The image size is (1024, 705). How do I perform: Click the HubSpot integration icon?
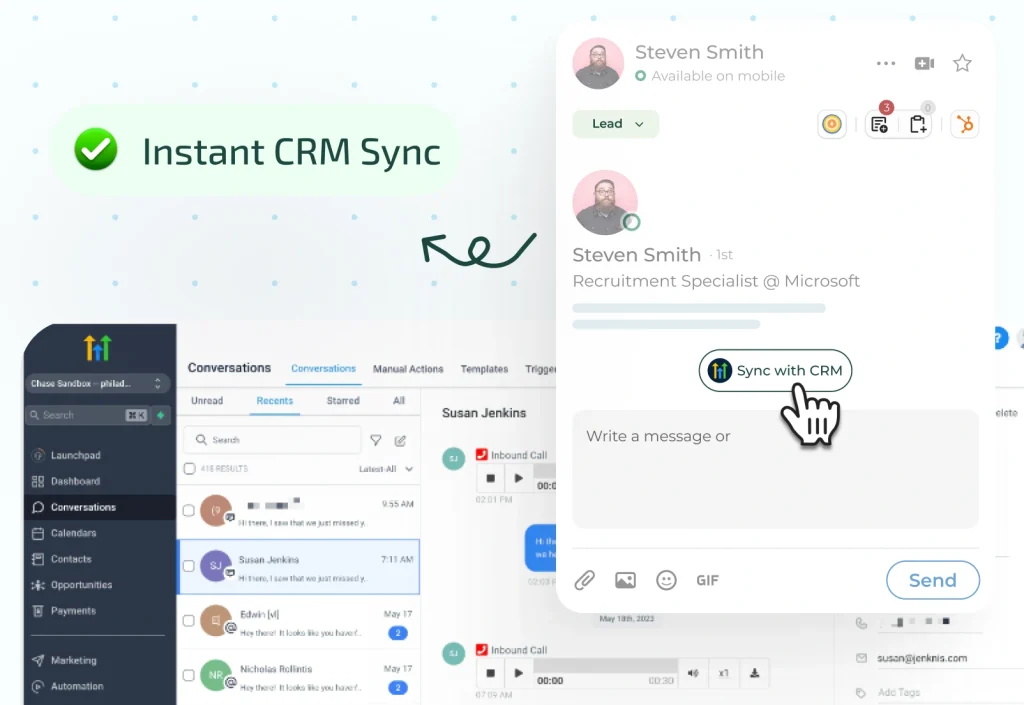tap(965, 124)
